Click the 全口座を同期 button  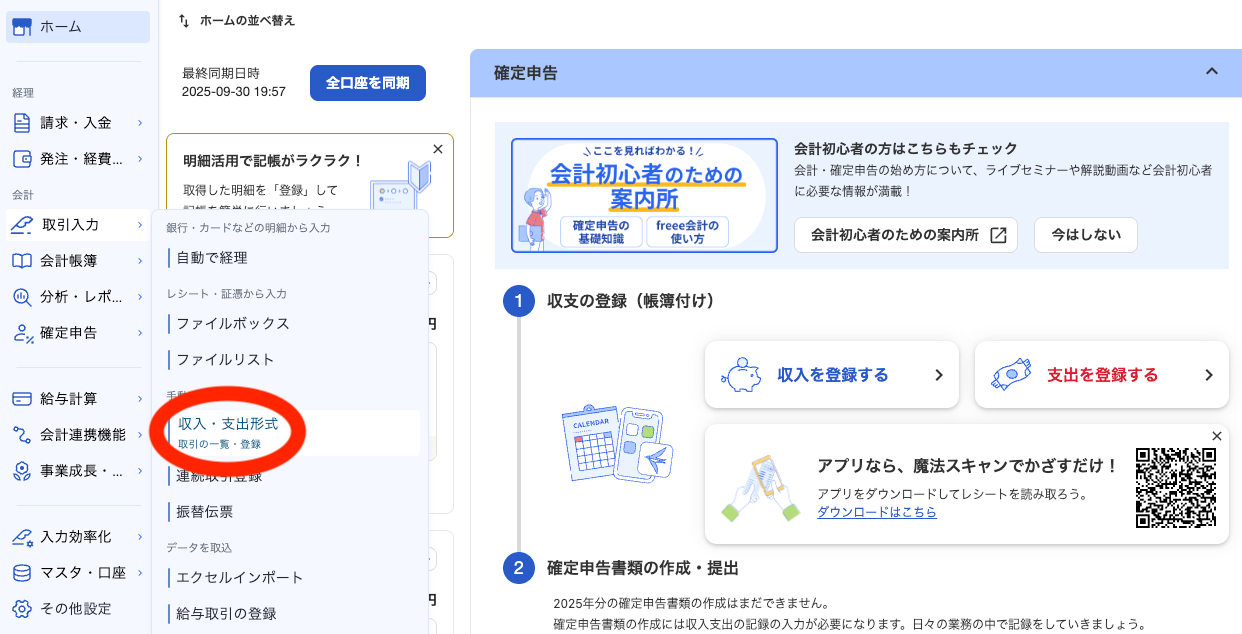point(367,83)
